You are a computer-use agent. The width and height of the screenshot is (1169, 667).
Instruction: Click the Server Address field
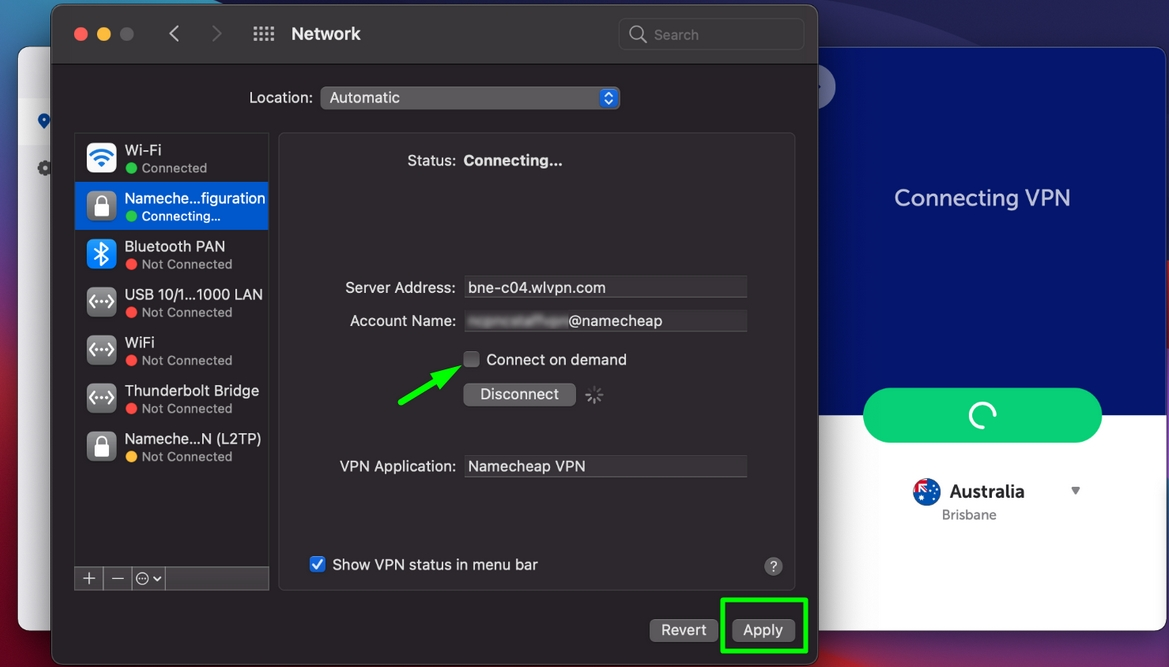pos(605,287)
